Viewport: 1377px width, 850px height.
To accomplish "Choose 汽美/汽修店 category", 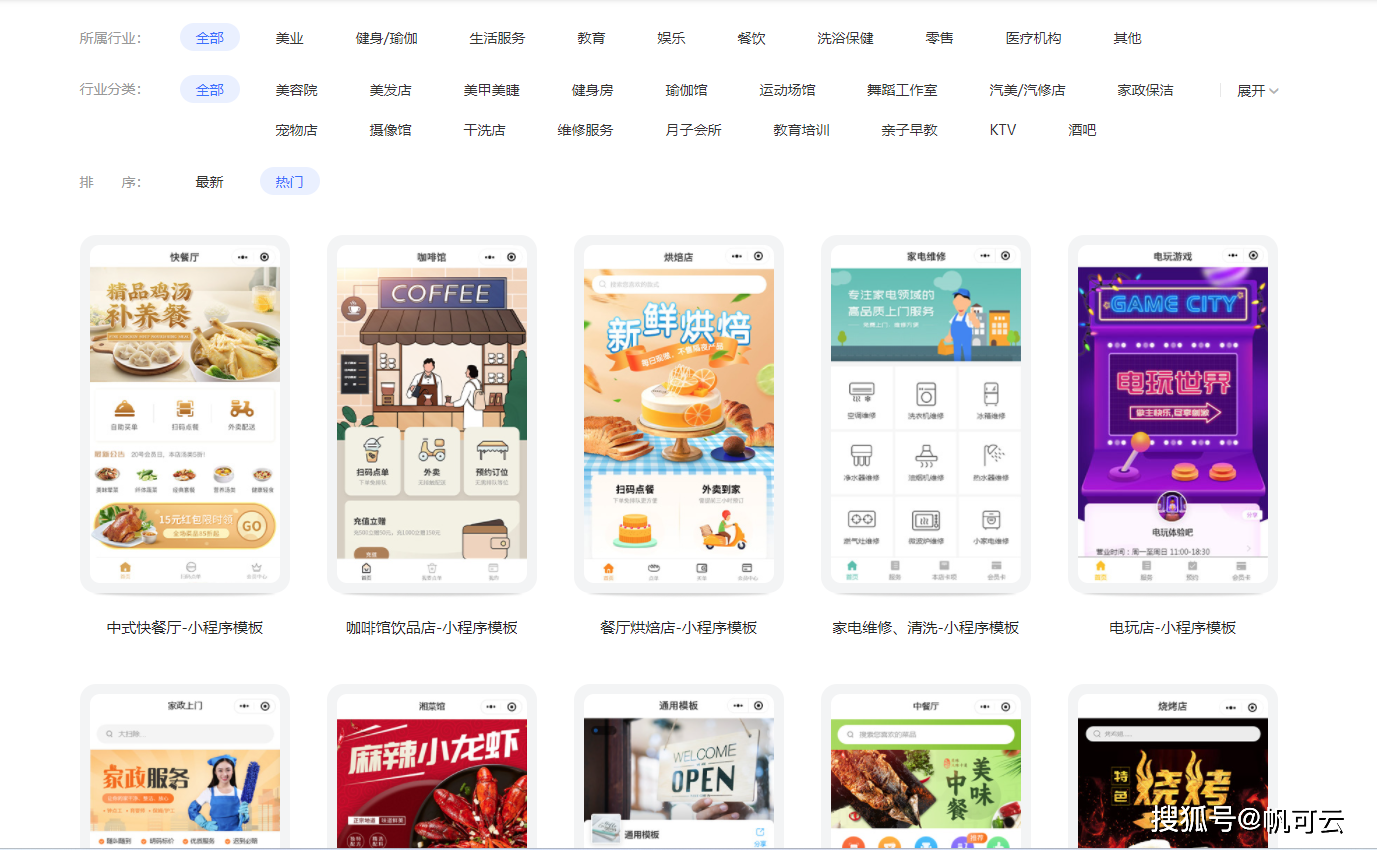I will (1027, 90).
